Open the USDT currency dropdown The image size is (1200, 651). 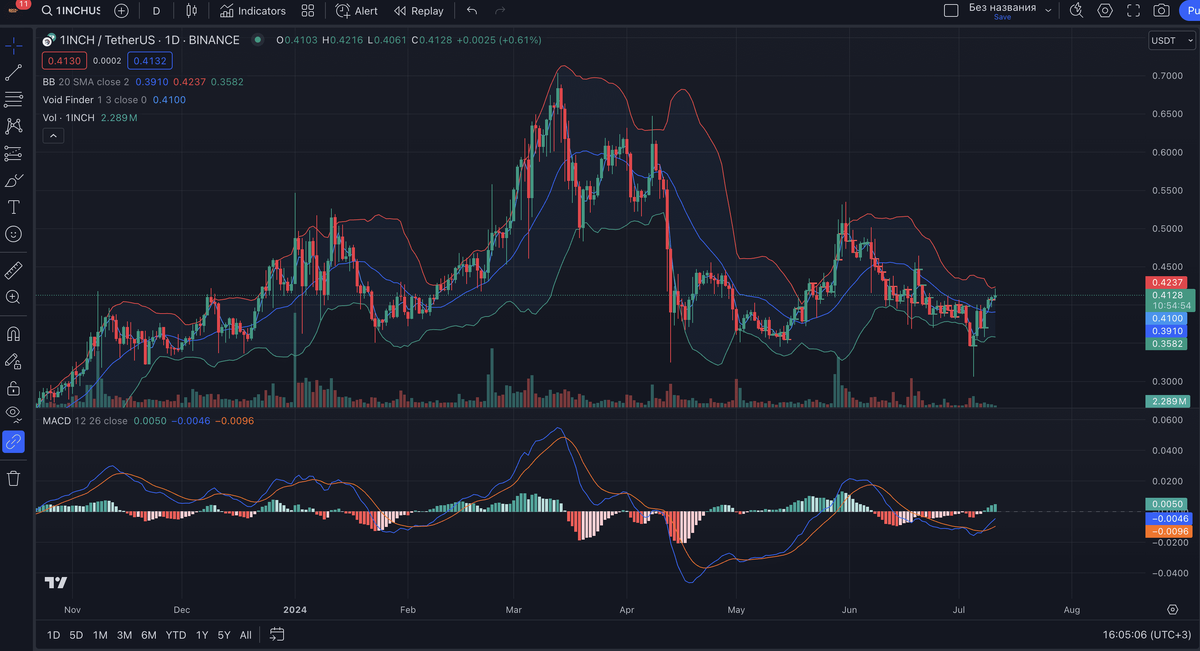(x=1171, y=41)
